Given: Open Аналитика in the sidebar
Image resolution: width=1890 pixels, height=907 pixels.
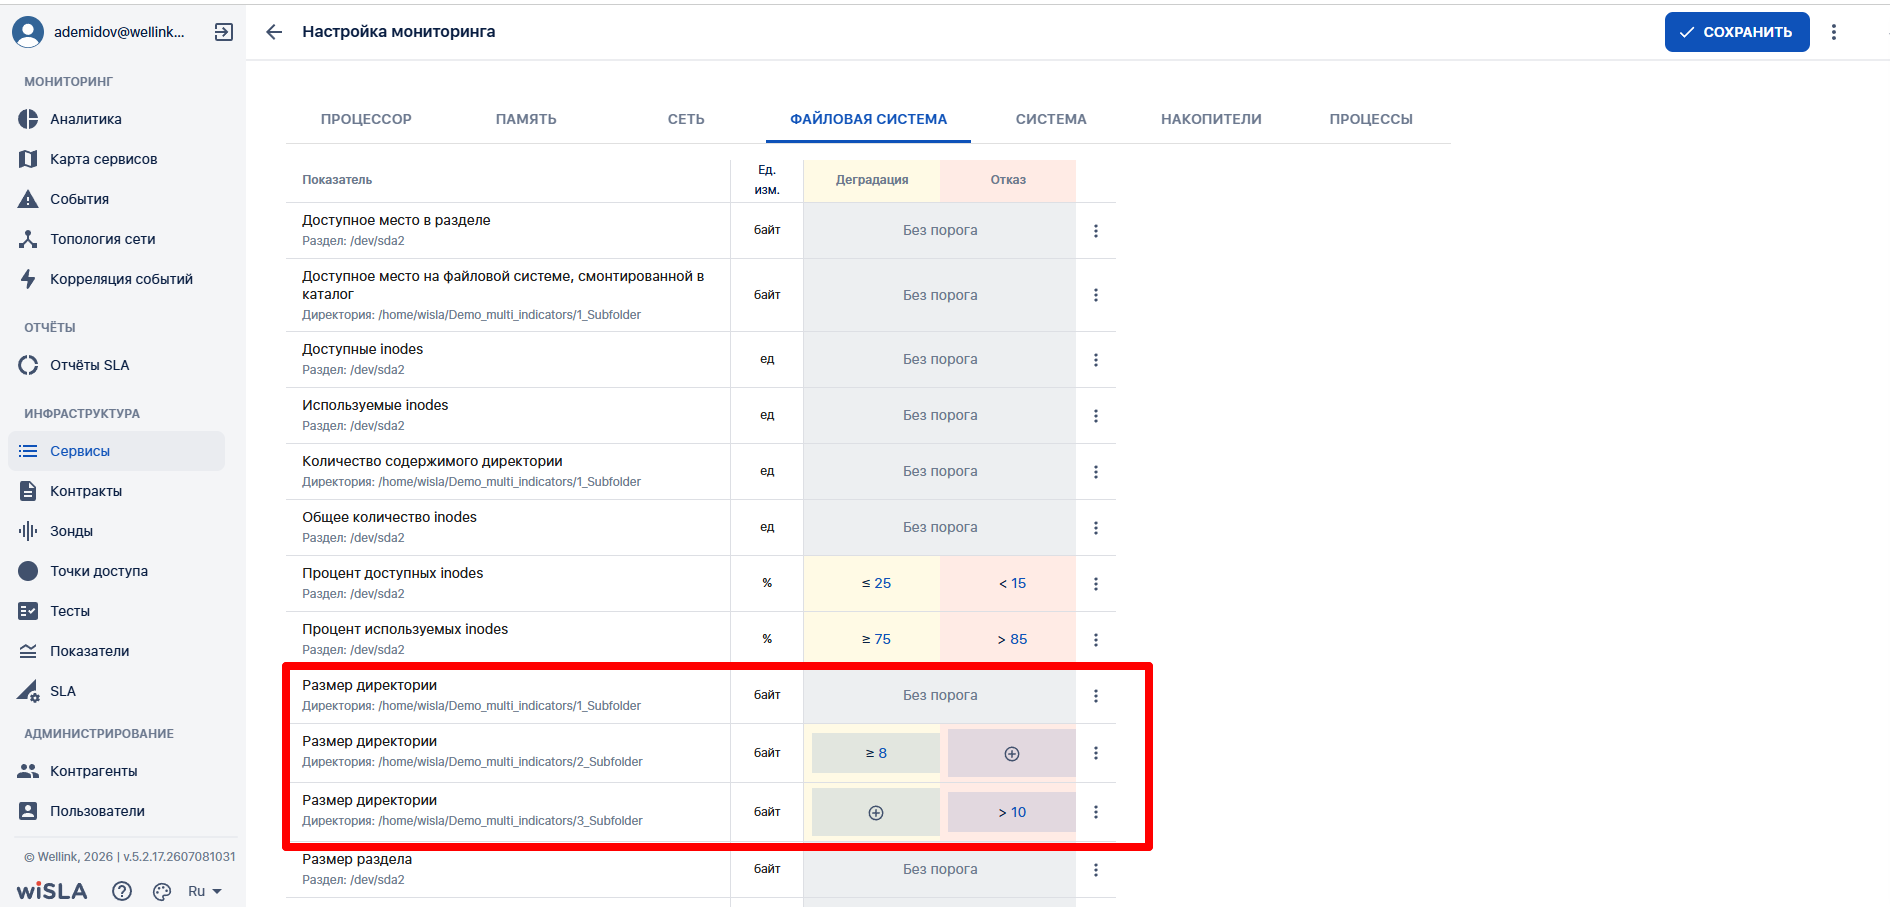Looking at the screenshot, I should coord(116,119).
